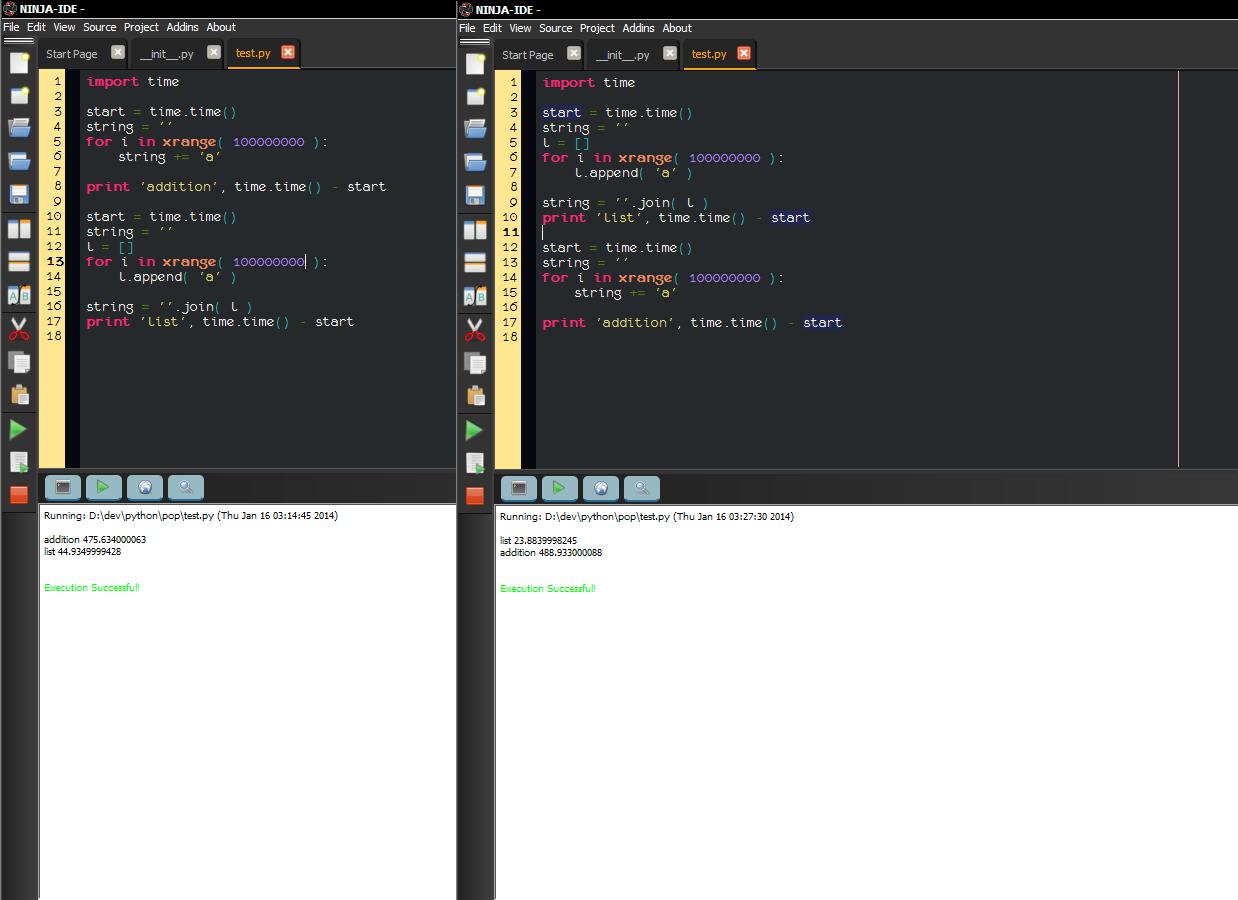Close __init__.py tab in right window
The height and width of the screenshot is (900, 1238).
click(x=670, y=53)
